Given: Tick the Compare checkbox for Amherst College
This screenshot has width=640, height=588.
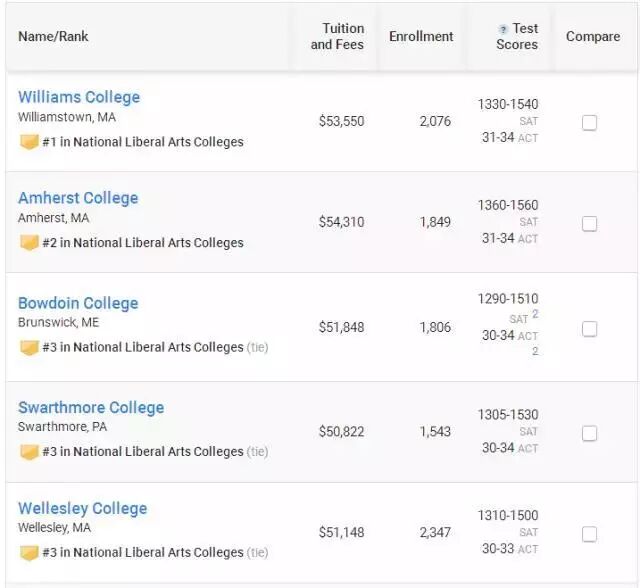Looking at the screenshot, I should [590, 223].
